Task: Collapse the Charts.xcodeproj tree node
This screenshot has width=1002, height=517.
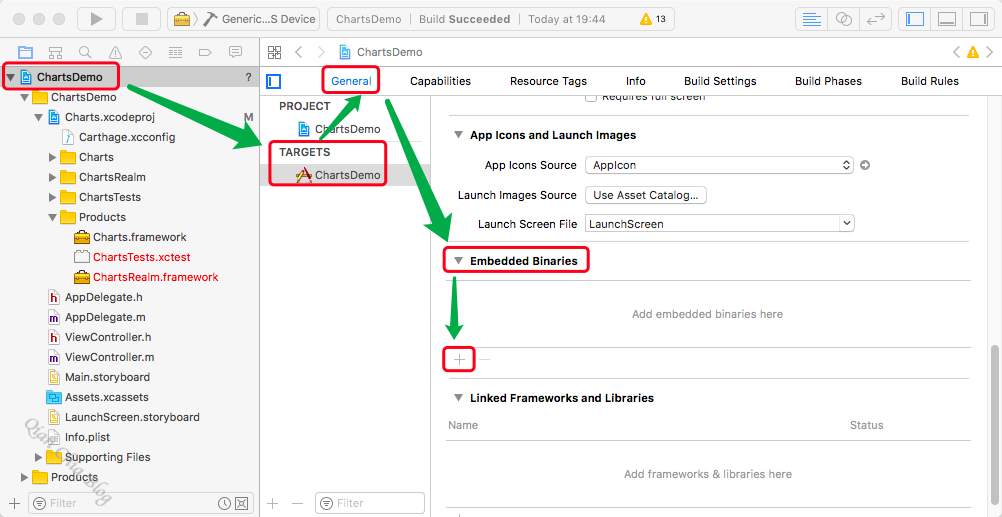Action: pos(39,117)
